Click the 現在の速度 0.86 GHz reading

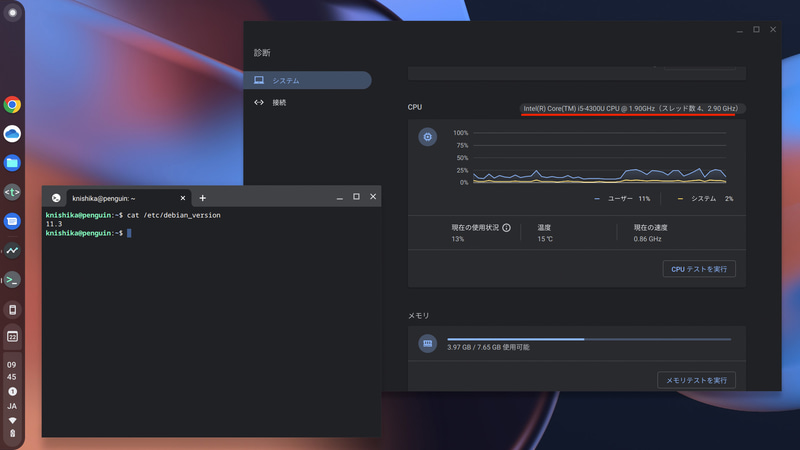pos(651,233)
